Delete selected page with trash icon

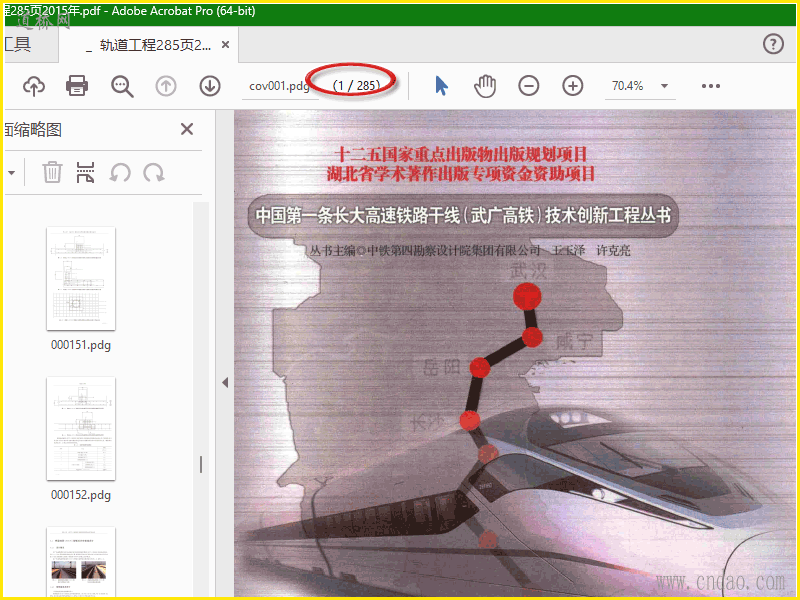(52, 172)
